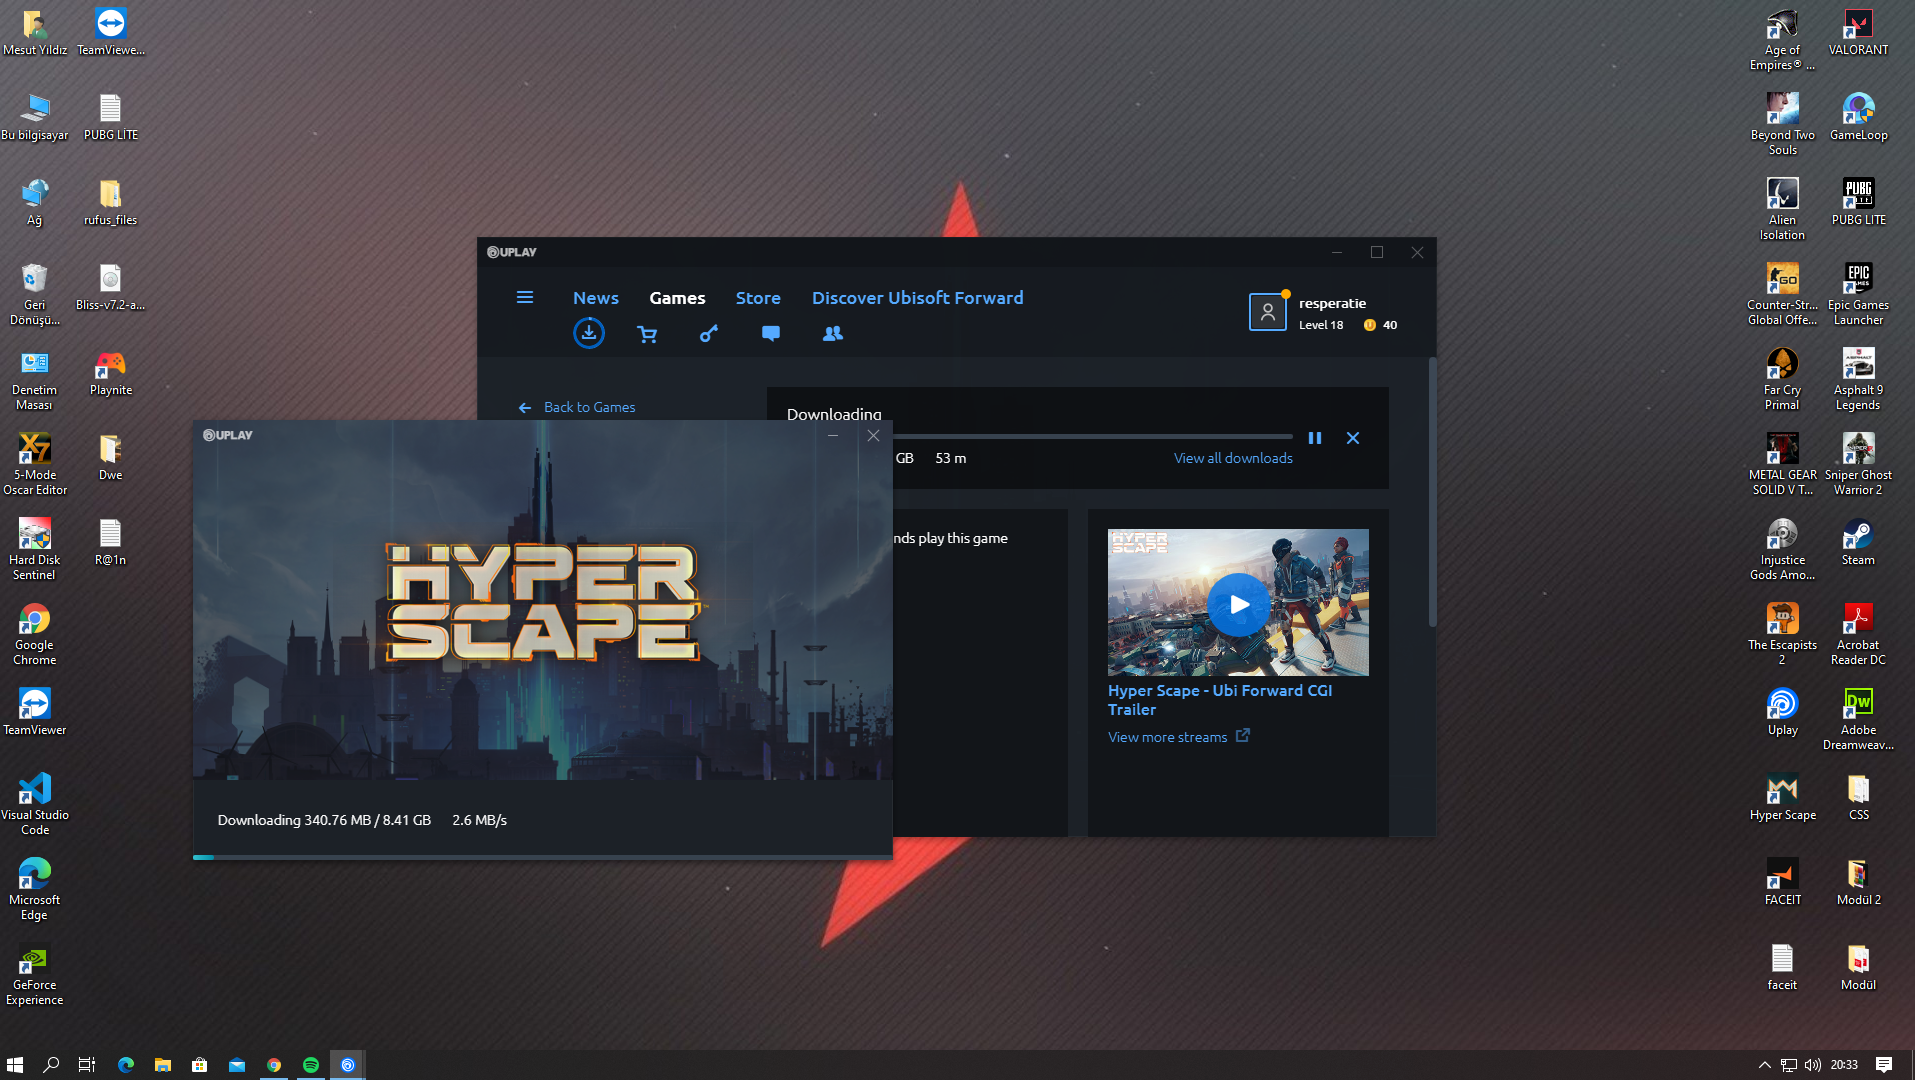This screenshot has width=1915, height=1080.
Task: Open the friends list icon
Action: (x=833, y=334)
